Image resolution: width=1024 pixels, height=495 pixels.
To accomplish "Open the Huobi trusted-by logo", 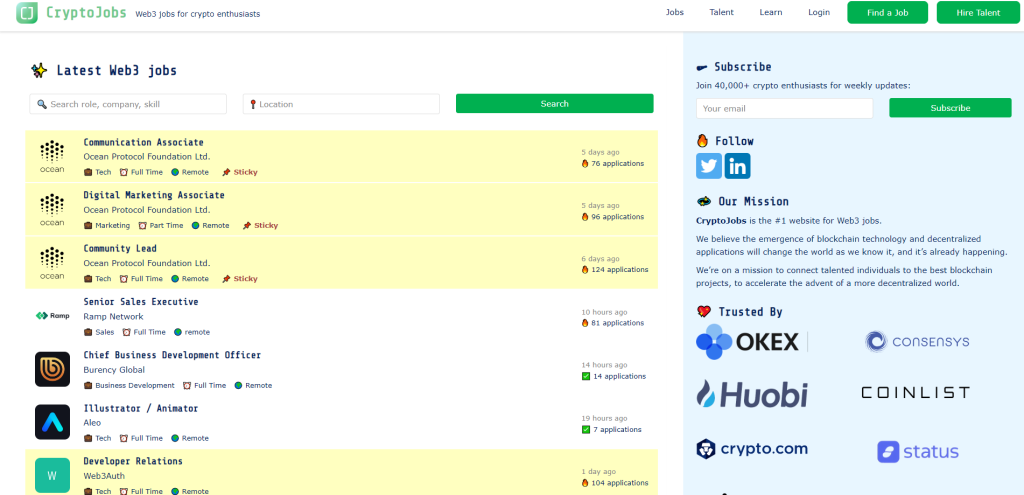I will [752, 394].
